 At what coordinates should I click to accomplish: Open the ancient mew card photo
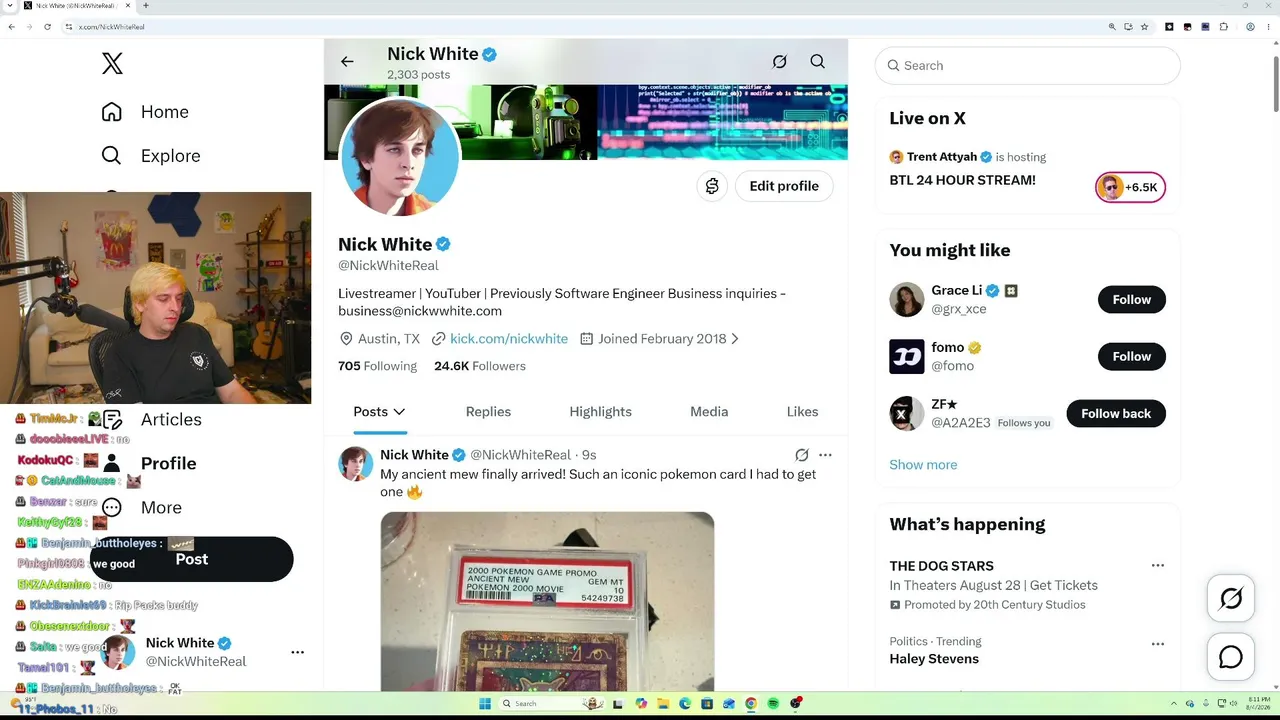point(547,601)
